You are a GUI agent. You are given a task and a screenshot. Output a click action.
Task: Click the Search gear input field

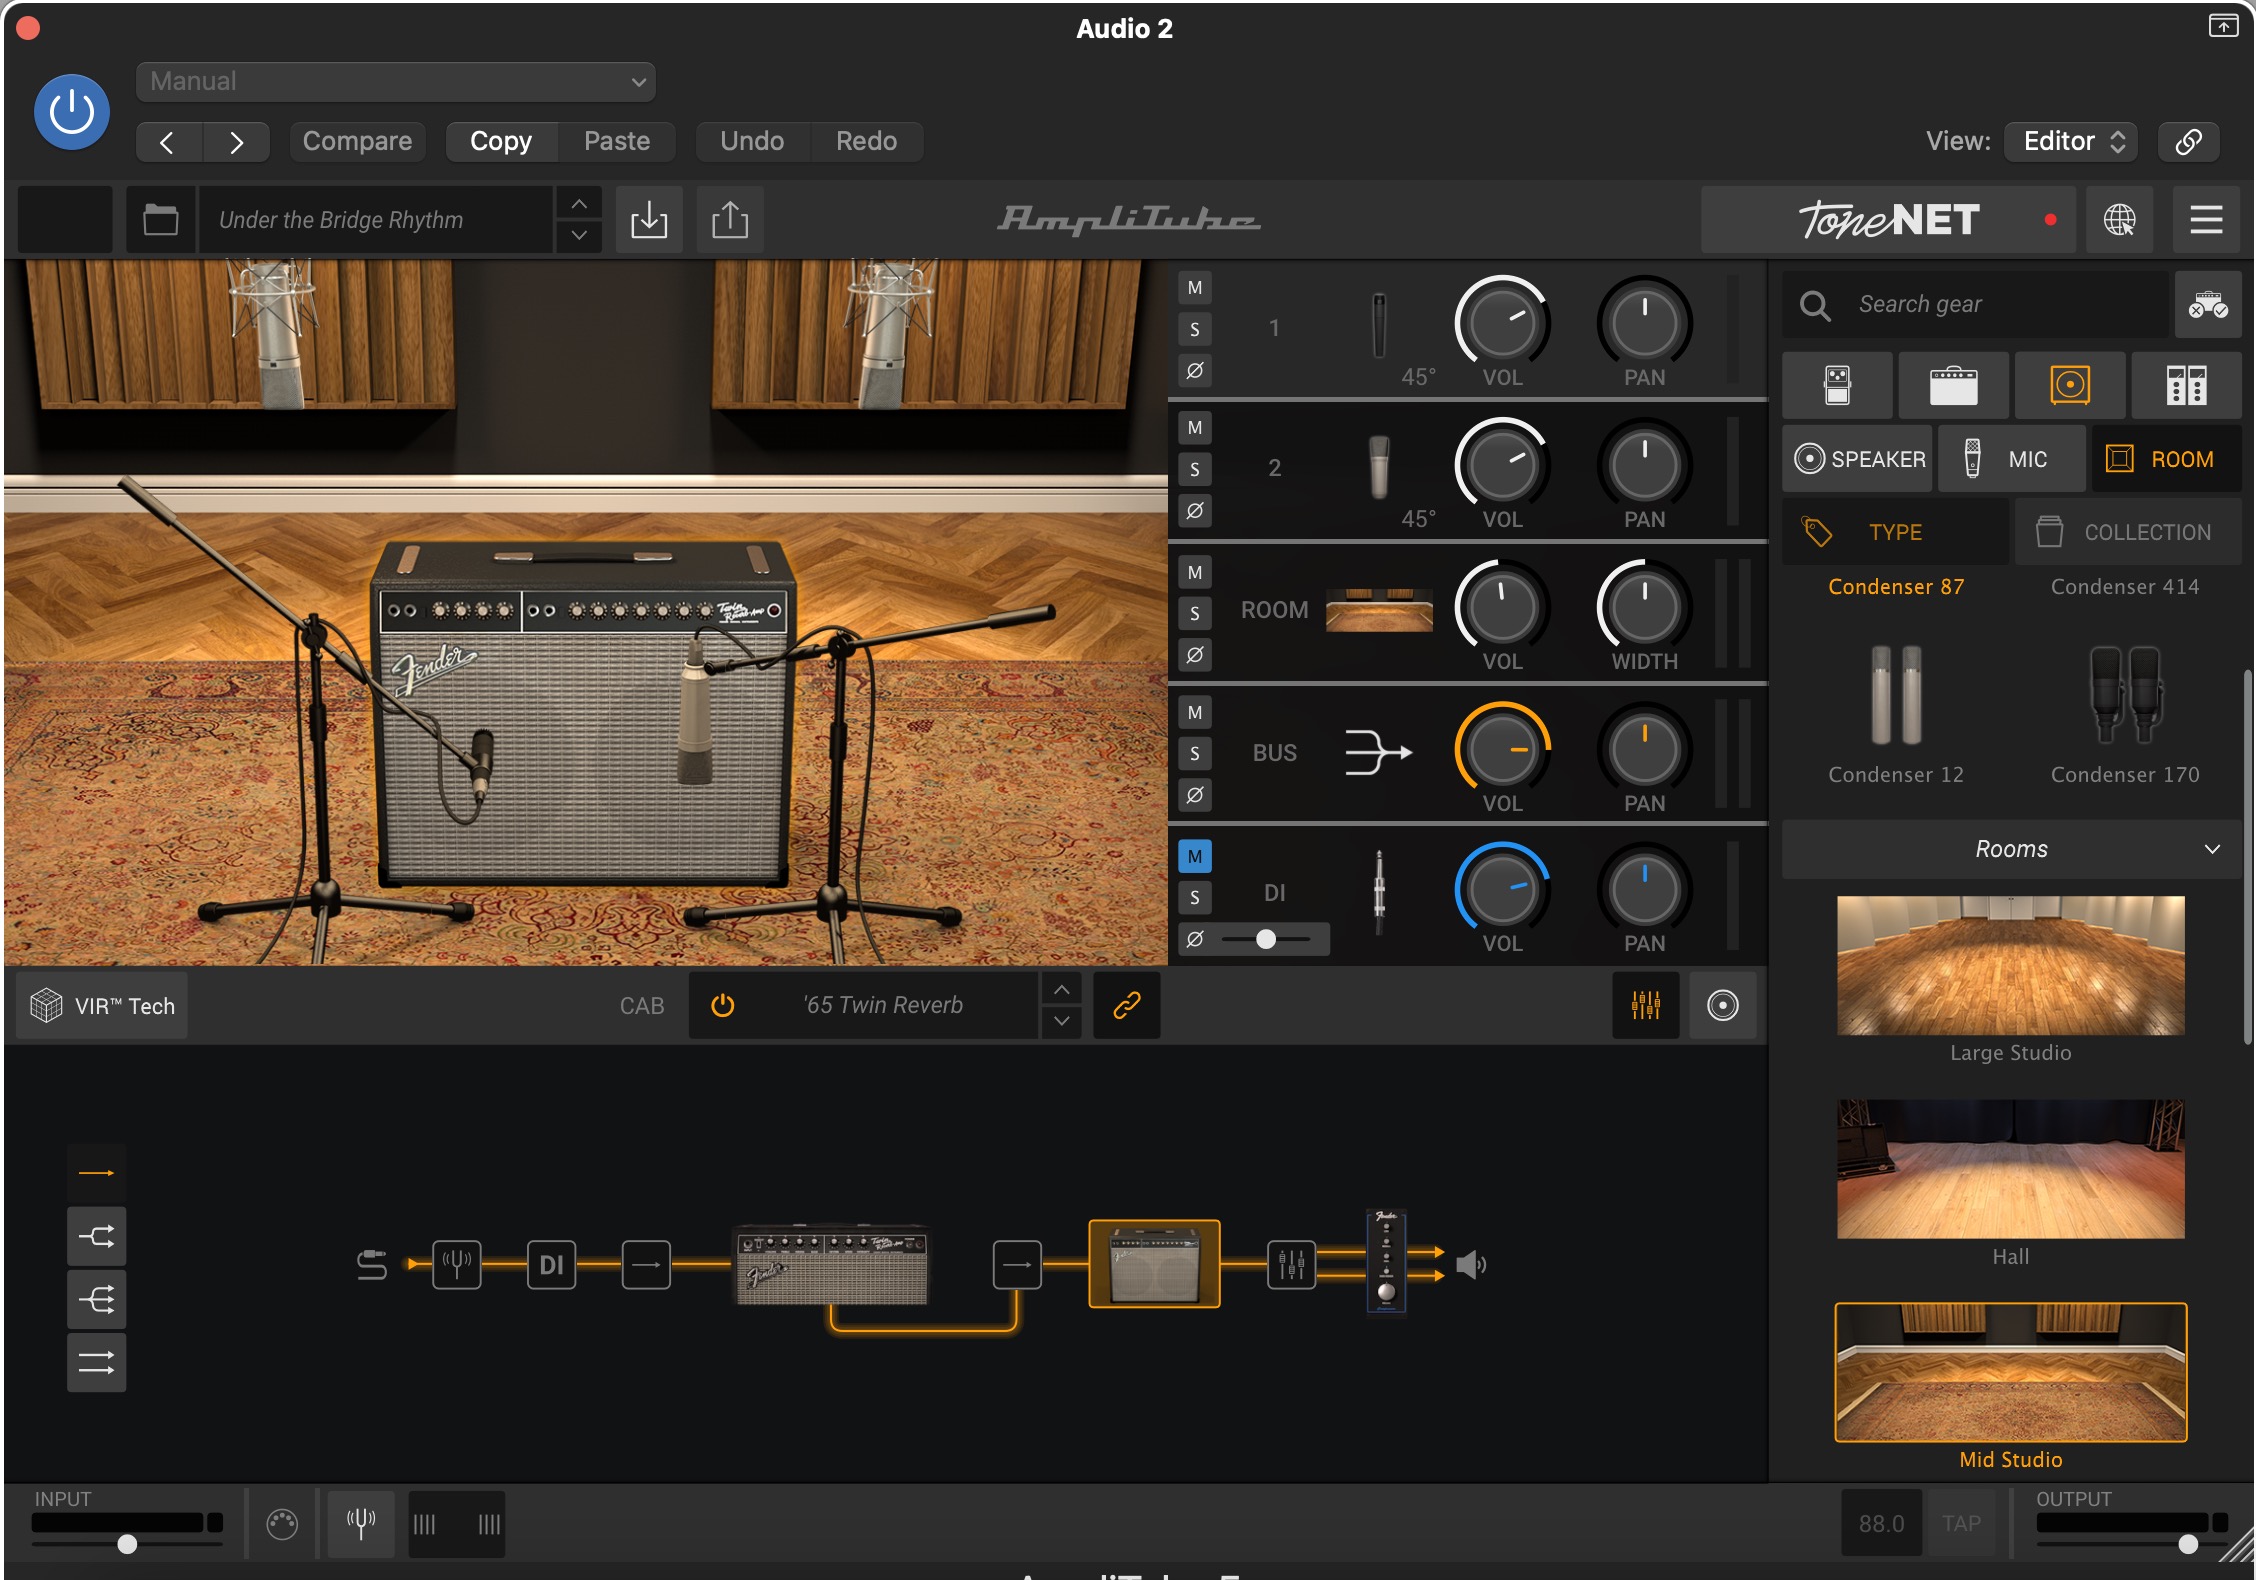[x=1978, y=304]
